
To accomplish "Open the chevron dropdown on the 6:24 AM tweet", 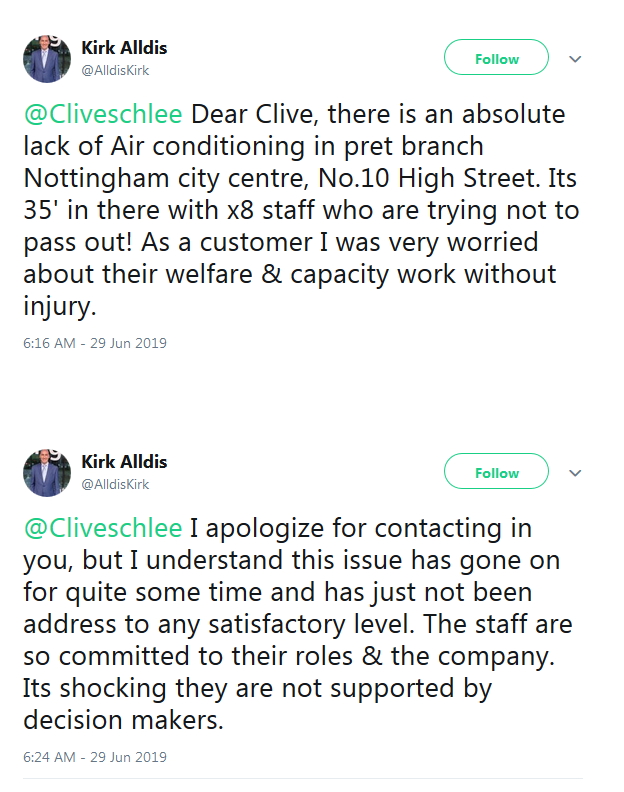I will point(575,473).
